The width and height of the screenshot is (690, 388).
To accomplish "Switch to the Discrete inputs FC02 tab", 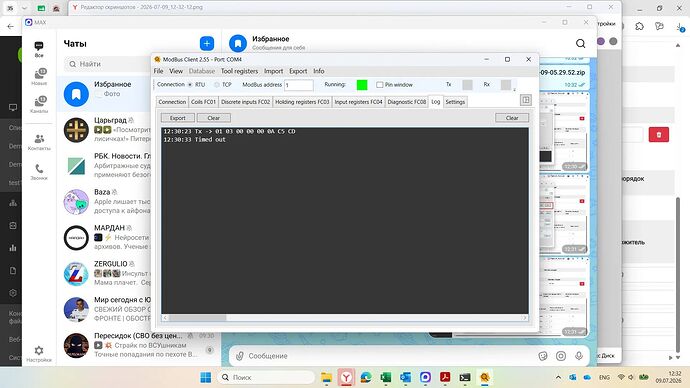I will pyautogui.click(x=246, y=102).
